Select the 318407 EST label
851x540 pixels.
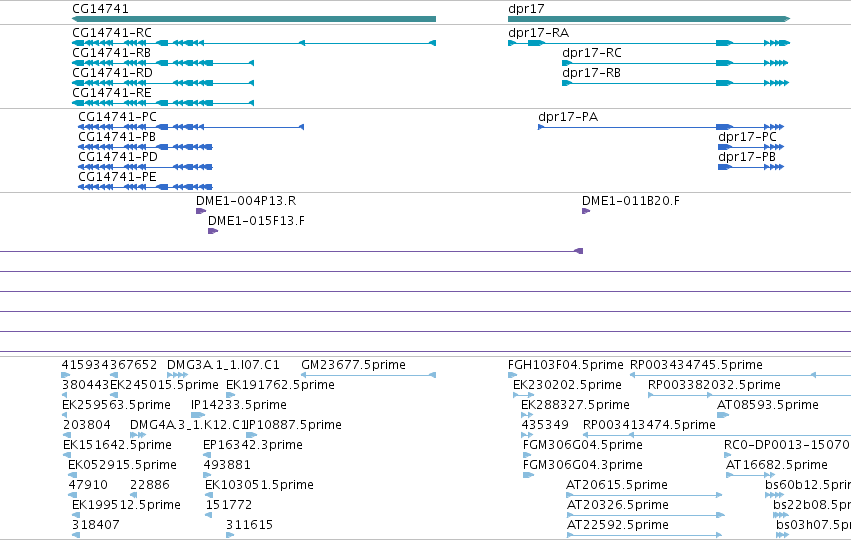click(96, 525)
